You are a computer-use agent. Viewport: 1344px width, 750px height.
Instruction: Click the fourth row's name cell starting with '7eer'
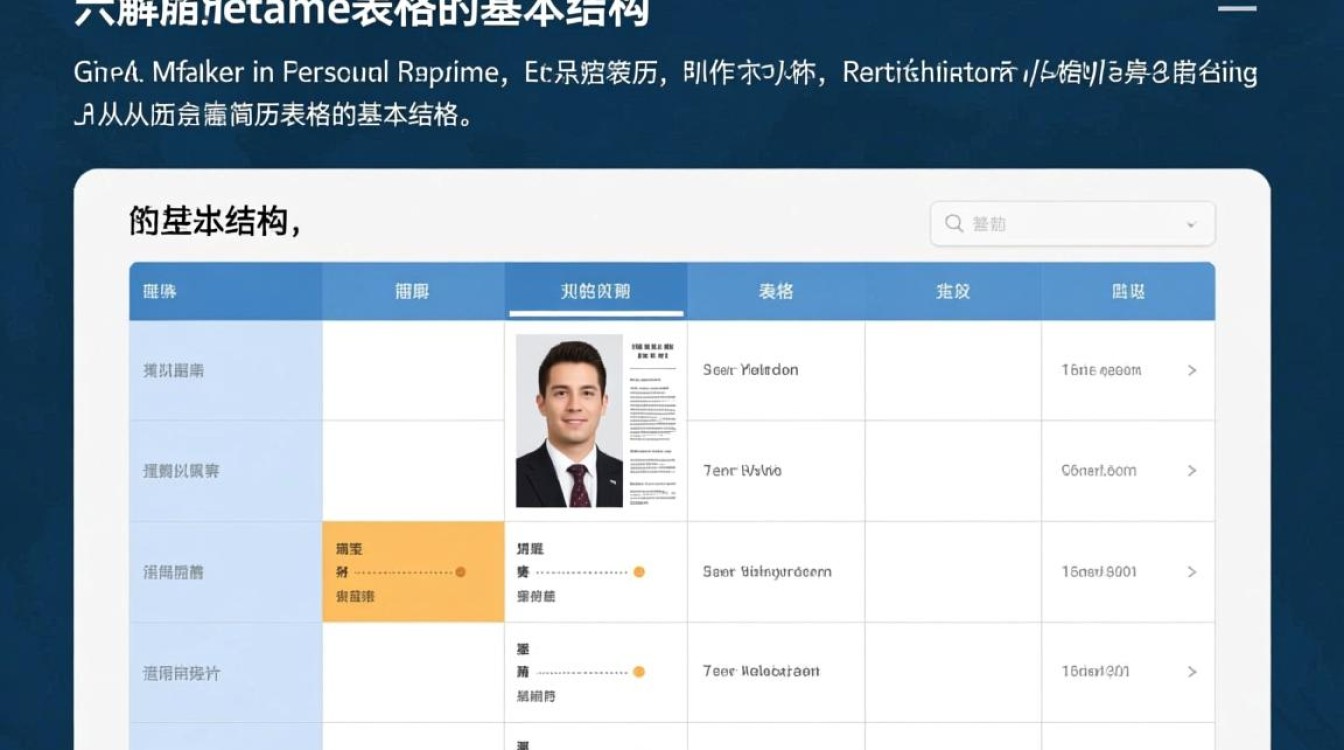point(776,672)
